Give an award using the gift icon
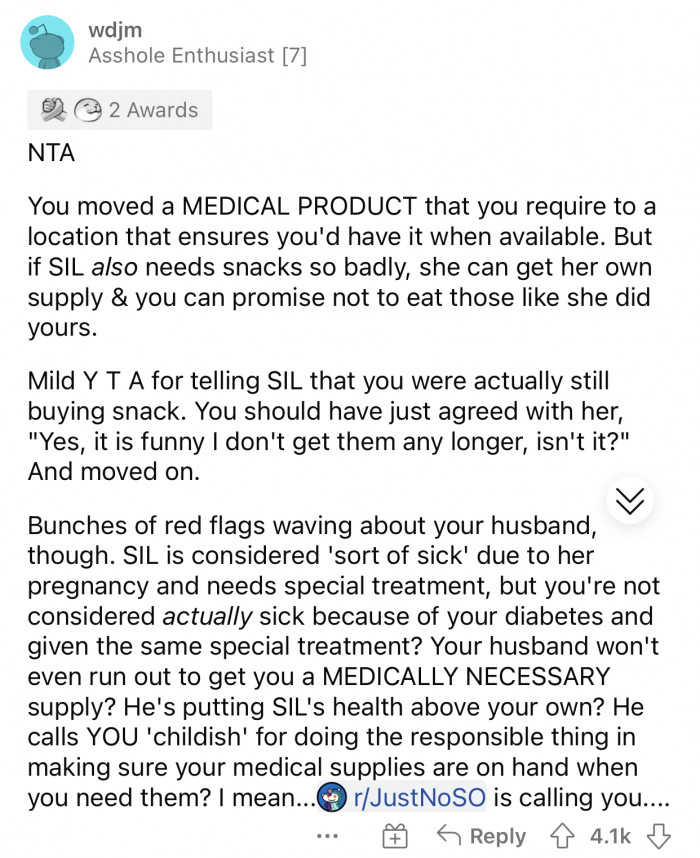Screen dimensions: 700x858 click(x=397, y=835)
